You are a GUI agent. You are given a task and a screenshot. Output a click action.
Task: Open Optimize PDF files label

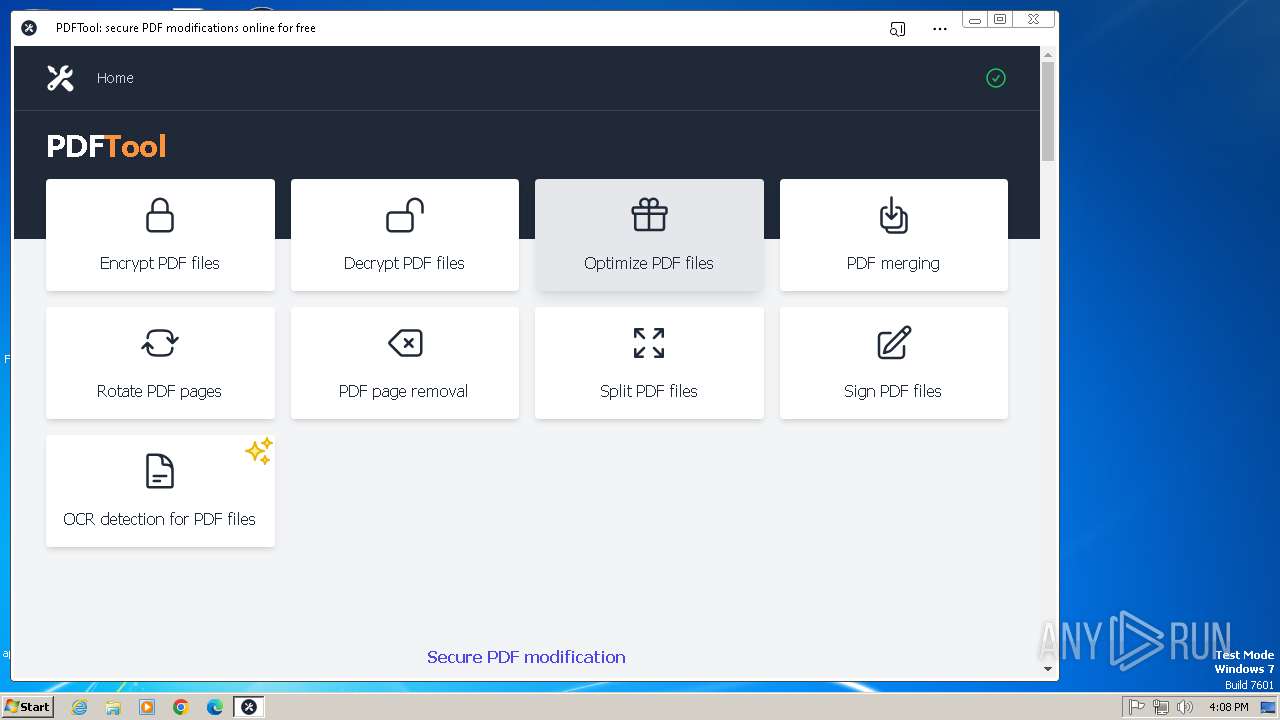pyautogui.click(x=649, y=263)
